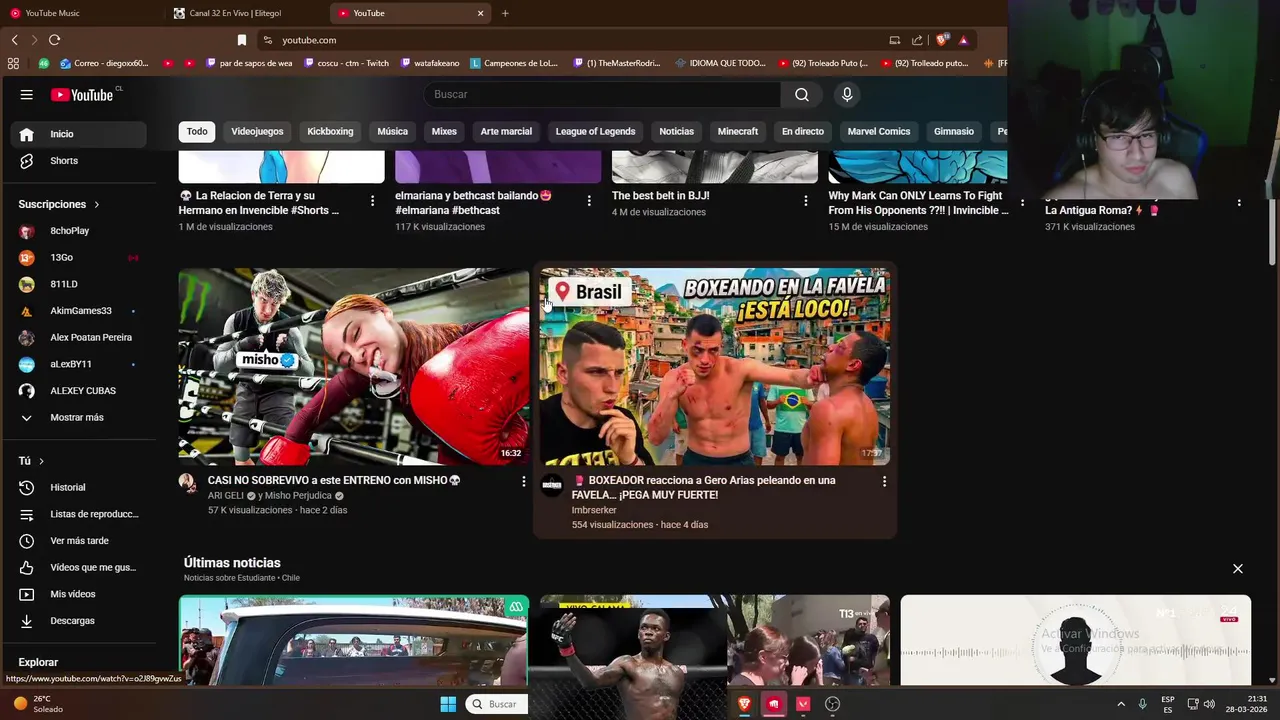Viewport: 1280px width, 720px height.
Task: Go to Inicio in sidebar
Action: [x=78, y=134]
